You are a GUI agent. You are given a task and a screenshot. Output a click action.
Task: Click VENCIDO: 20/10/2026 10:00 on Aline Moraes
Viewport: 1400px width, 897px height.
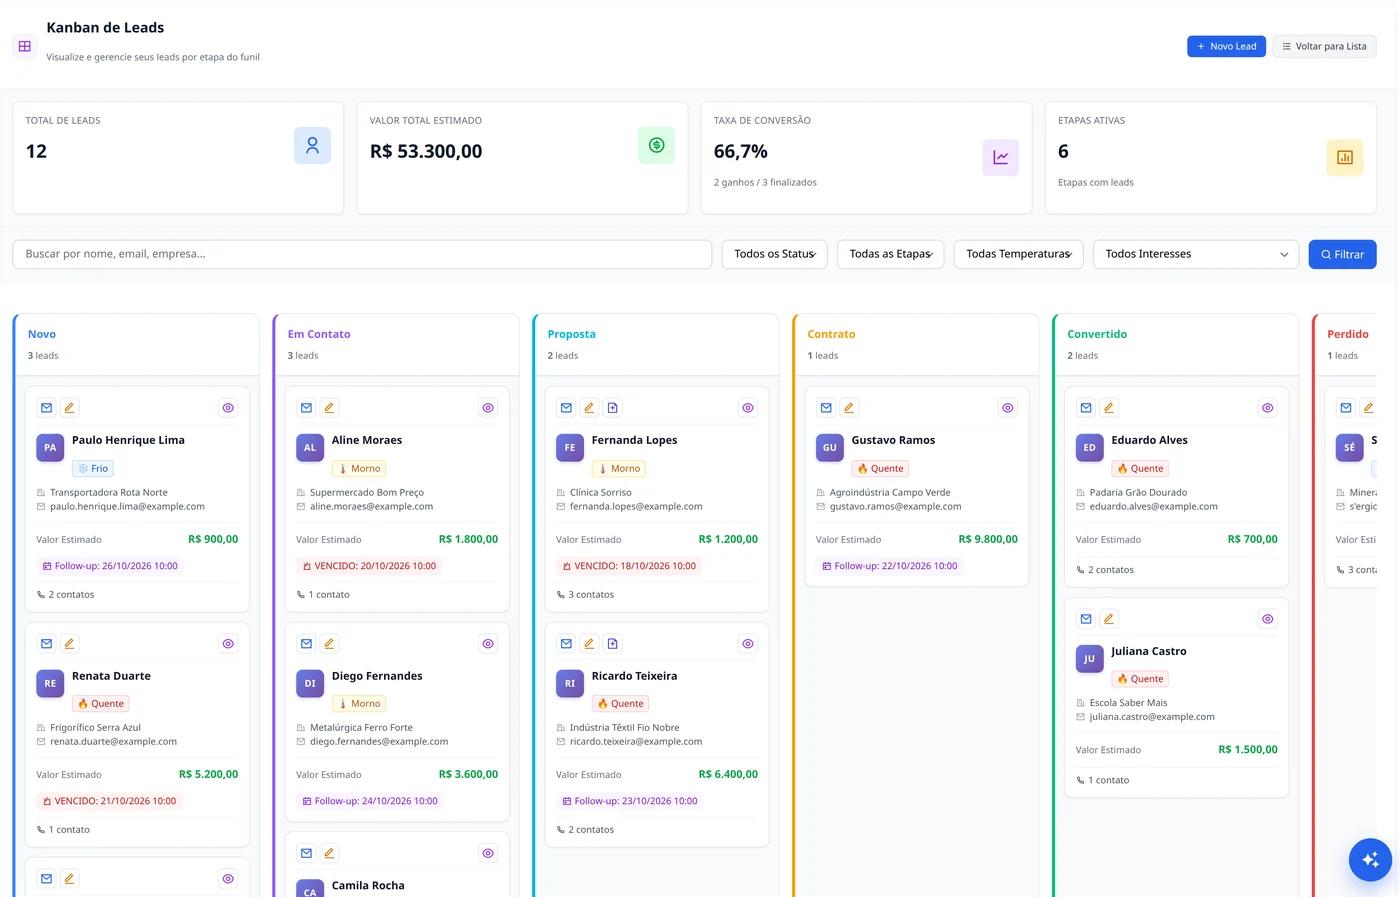(x=369, y=566)
